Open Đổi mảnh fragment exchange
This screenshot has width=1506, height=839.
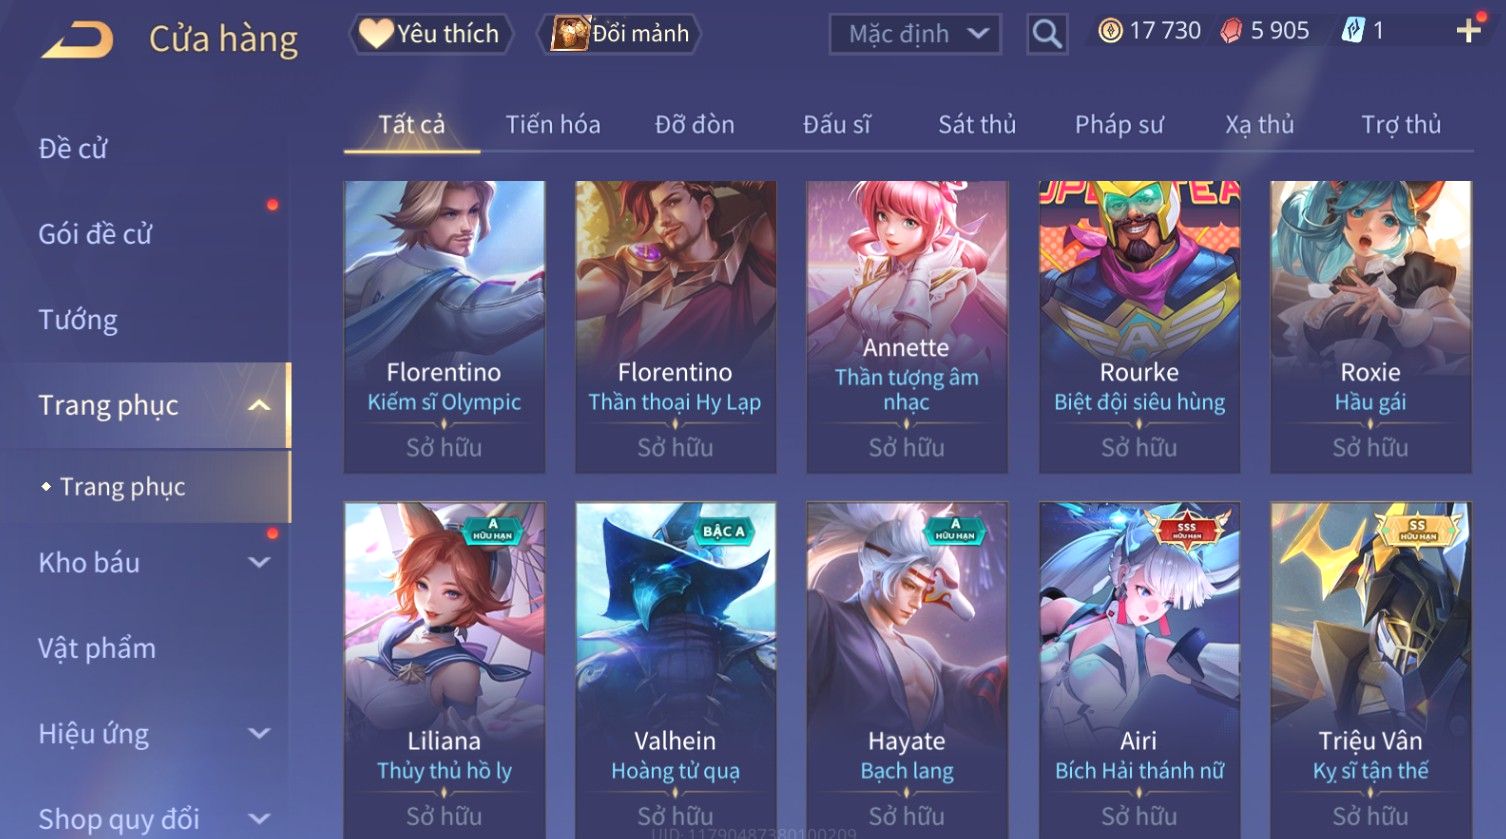[x=619, y=34]
